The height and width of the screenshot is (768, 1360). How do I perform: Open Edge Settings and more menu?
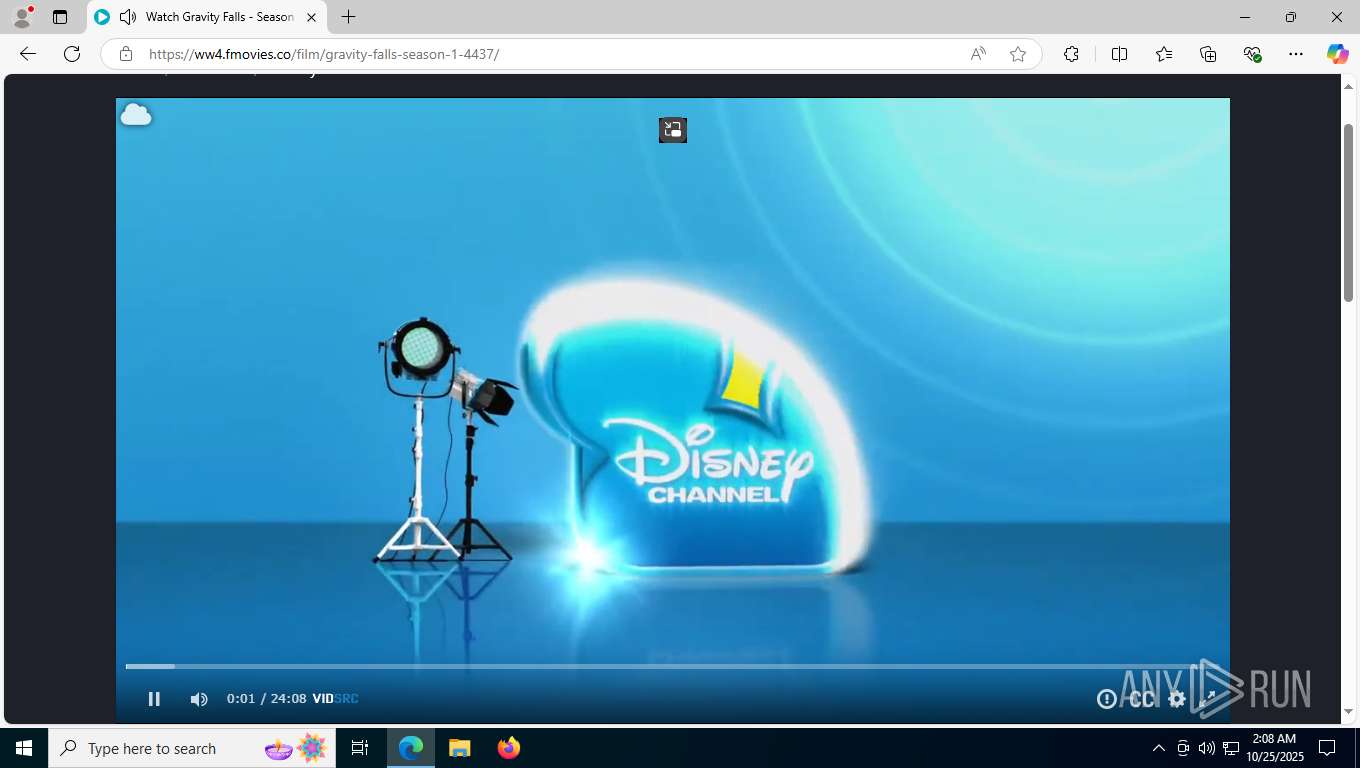point(1296,54)
